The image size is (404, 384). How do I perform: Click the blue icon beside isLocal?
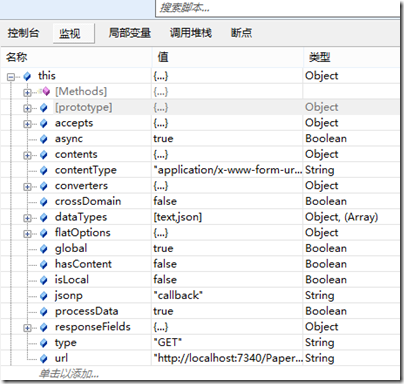[44, 280]
